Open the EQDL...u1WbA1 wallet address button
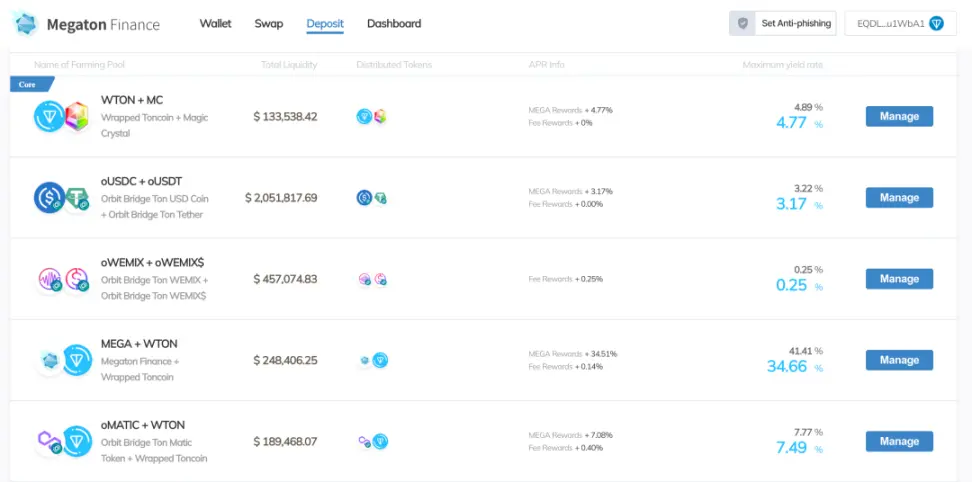The image size is (972, 482). (900, 24)
